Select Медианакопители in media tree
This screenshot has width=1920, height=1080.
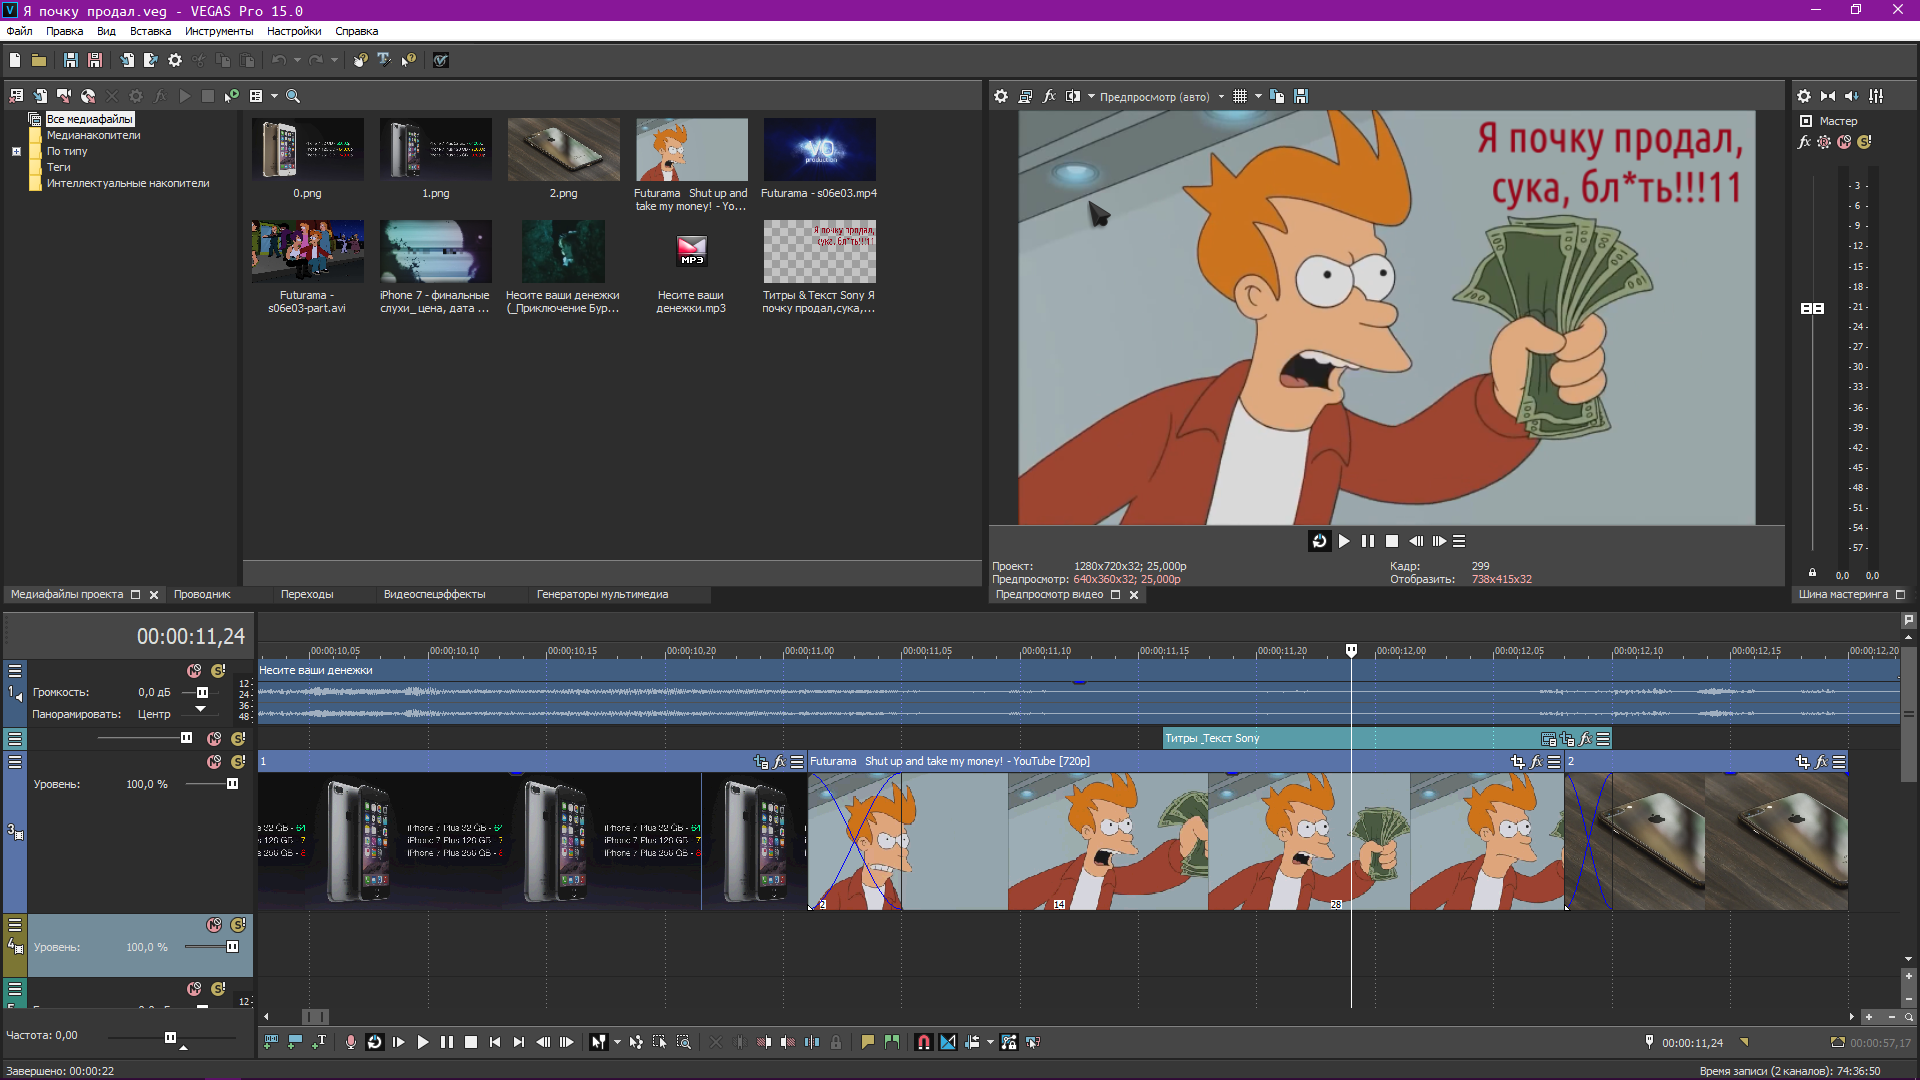[x=93, y=135]
